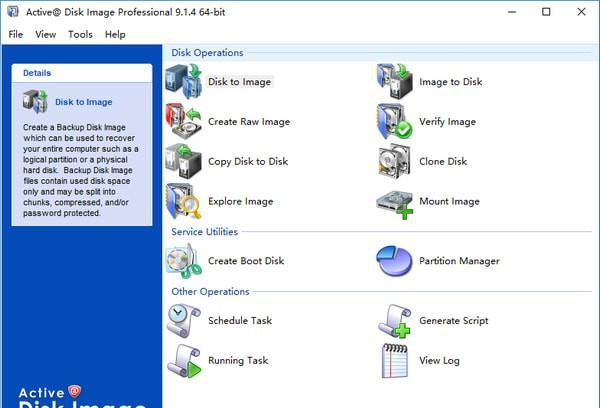
Task: Click the Mount Image icon
Action: tap(395, 205)
